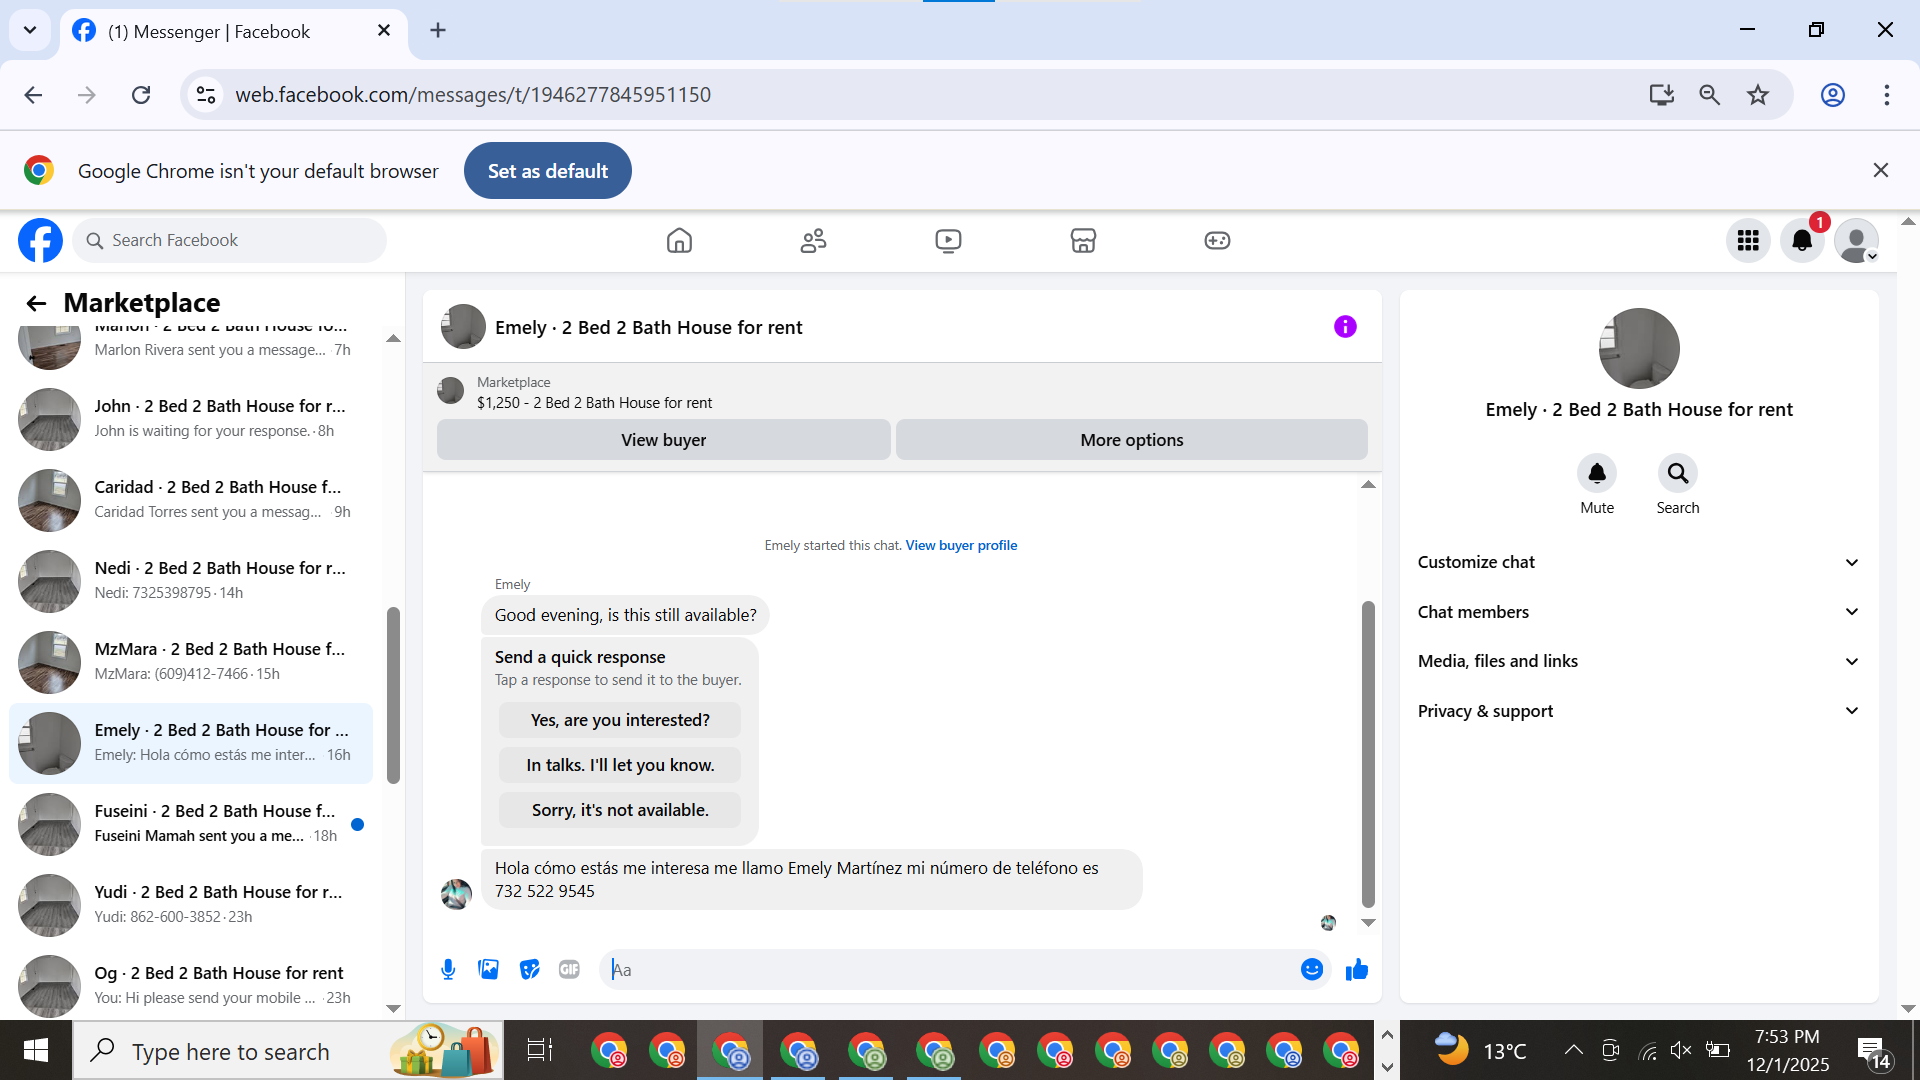Dismiss the default browser banner
The height and width of the screenshot is (1080, 1920).
[1880, 170]
